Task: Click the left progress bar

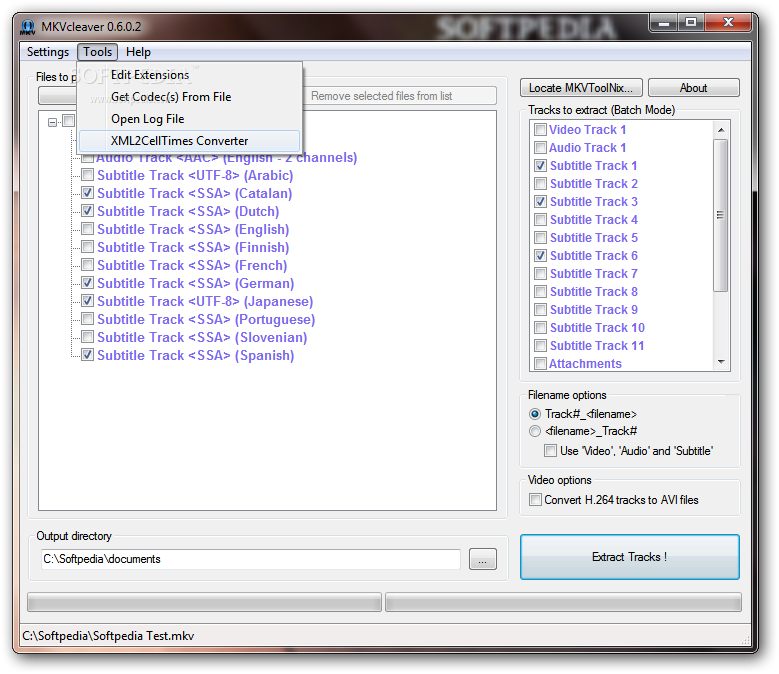Action: click(204, 602)
